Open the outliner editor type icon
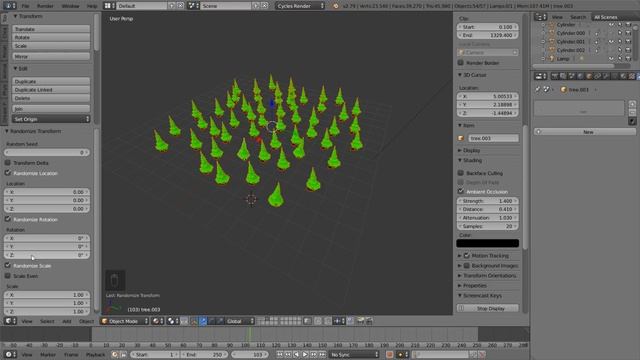640x360 pixels. (540, 17)
